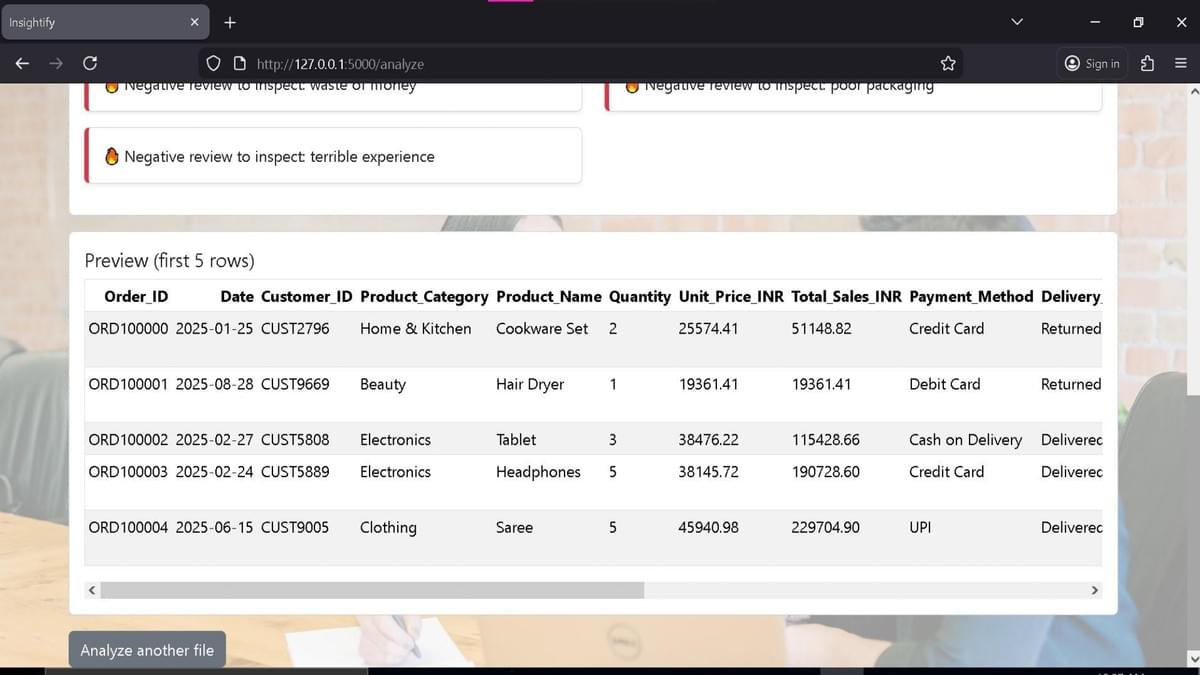
Task: Open the extensions puzzle icon
Action: pyautogui.click(x=1148, y=63)
